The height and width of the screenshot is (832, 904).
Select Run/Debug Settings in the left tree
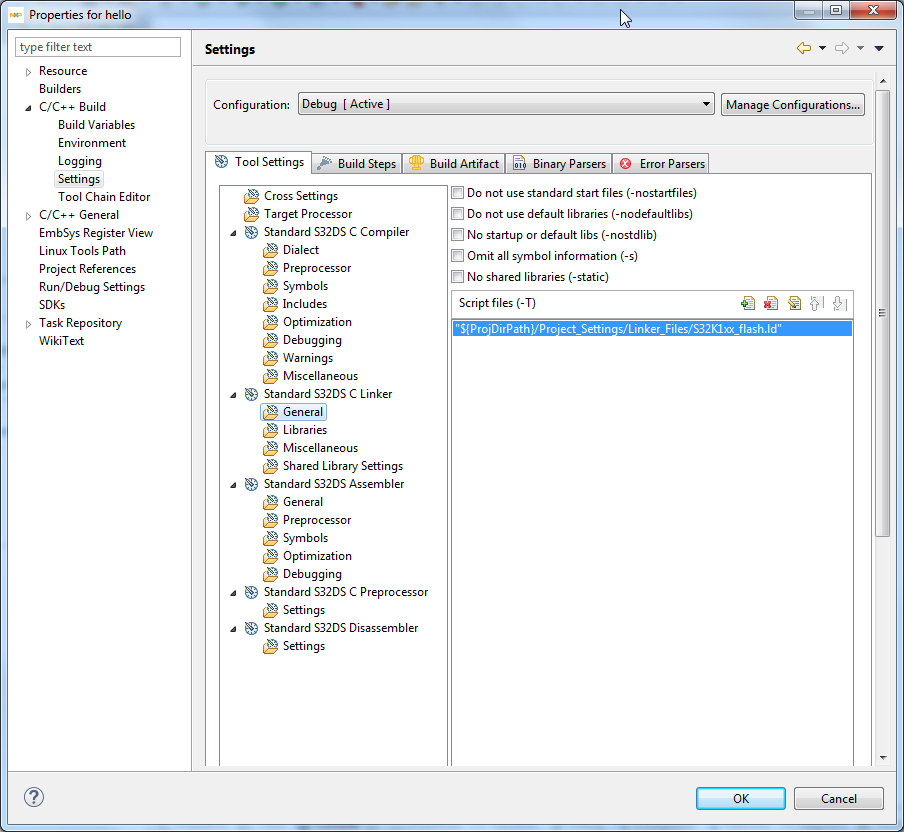tap(92, 287)
